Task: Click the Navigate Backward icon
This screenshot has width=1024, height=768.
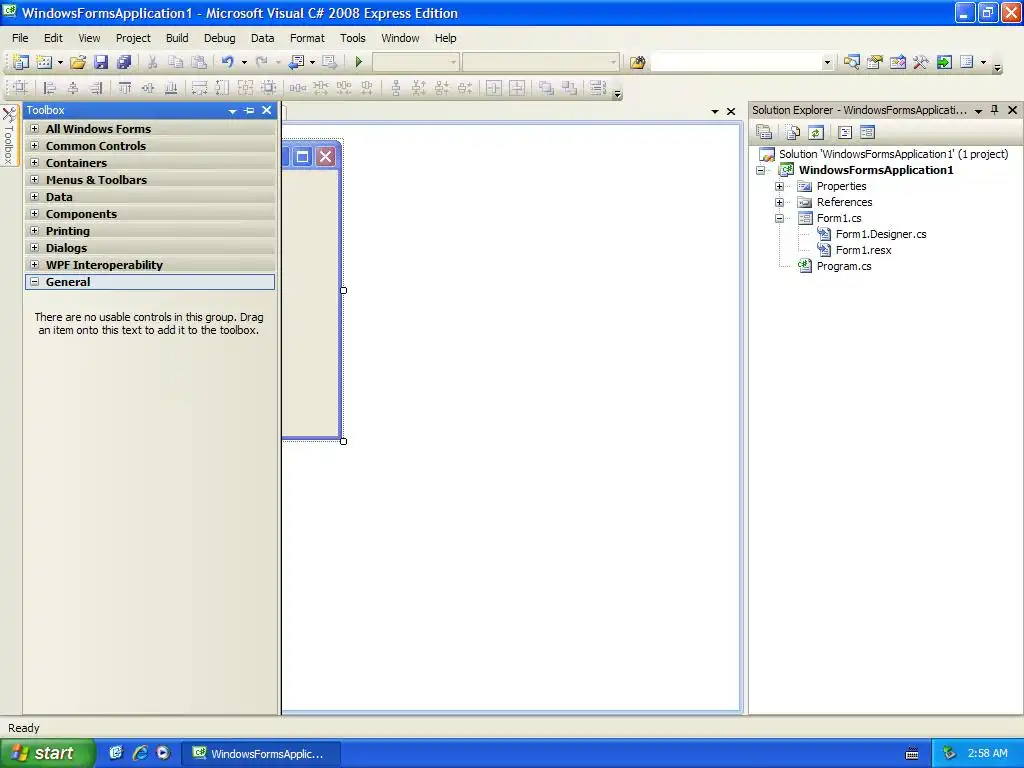Action: pos(296,62)
